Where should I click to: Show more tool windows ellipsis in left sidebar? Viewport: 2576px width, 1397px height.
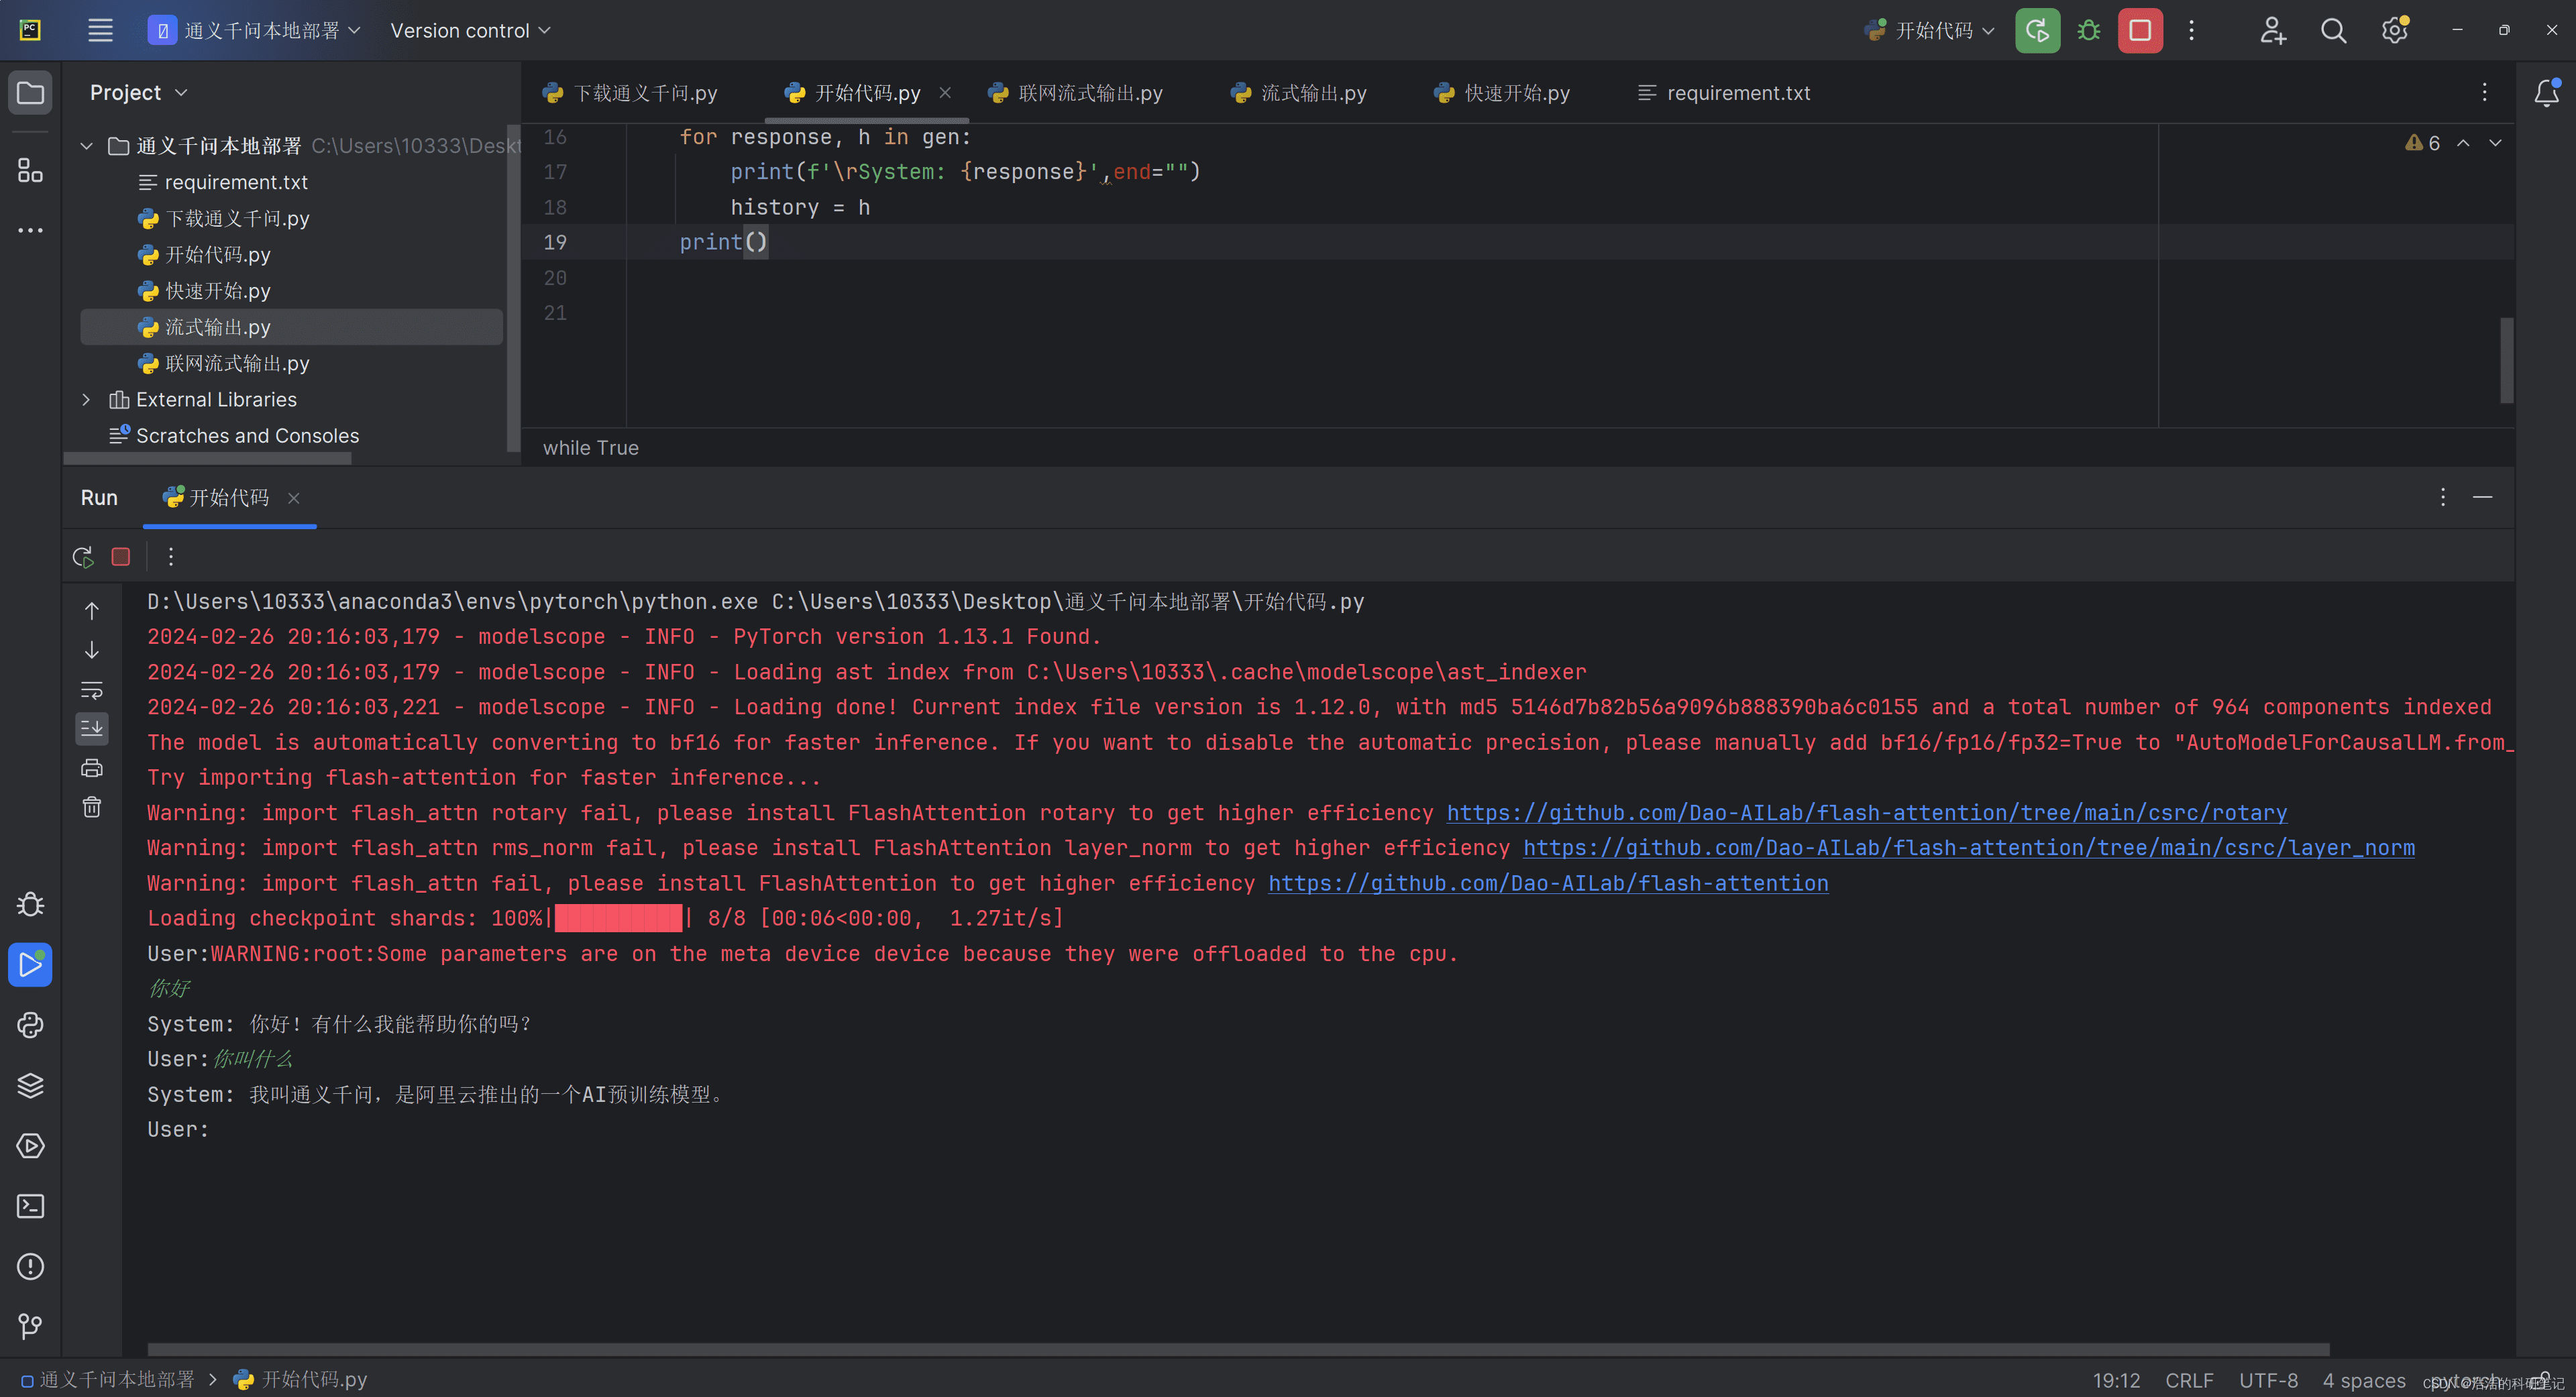(x=30, y=230)
